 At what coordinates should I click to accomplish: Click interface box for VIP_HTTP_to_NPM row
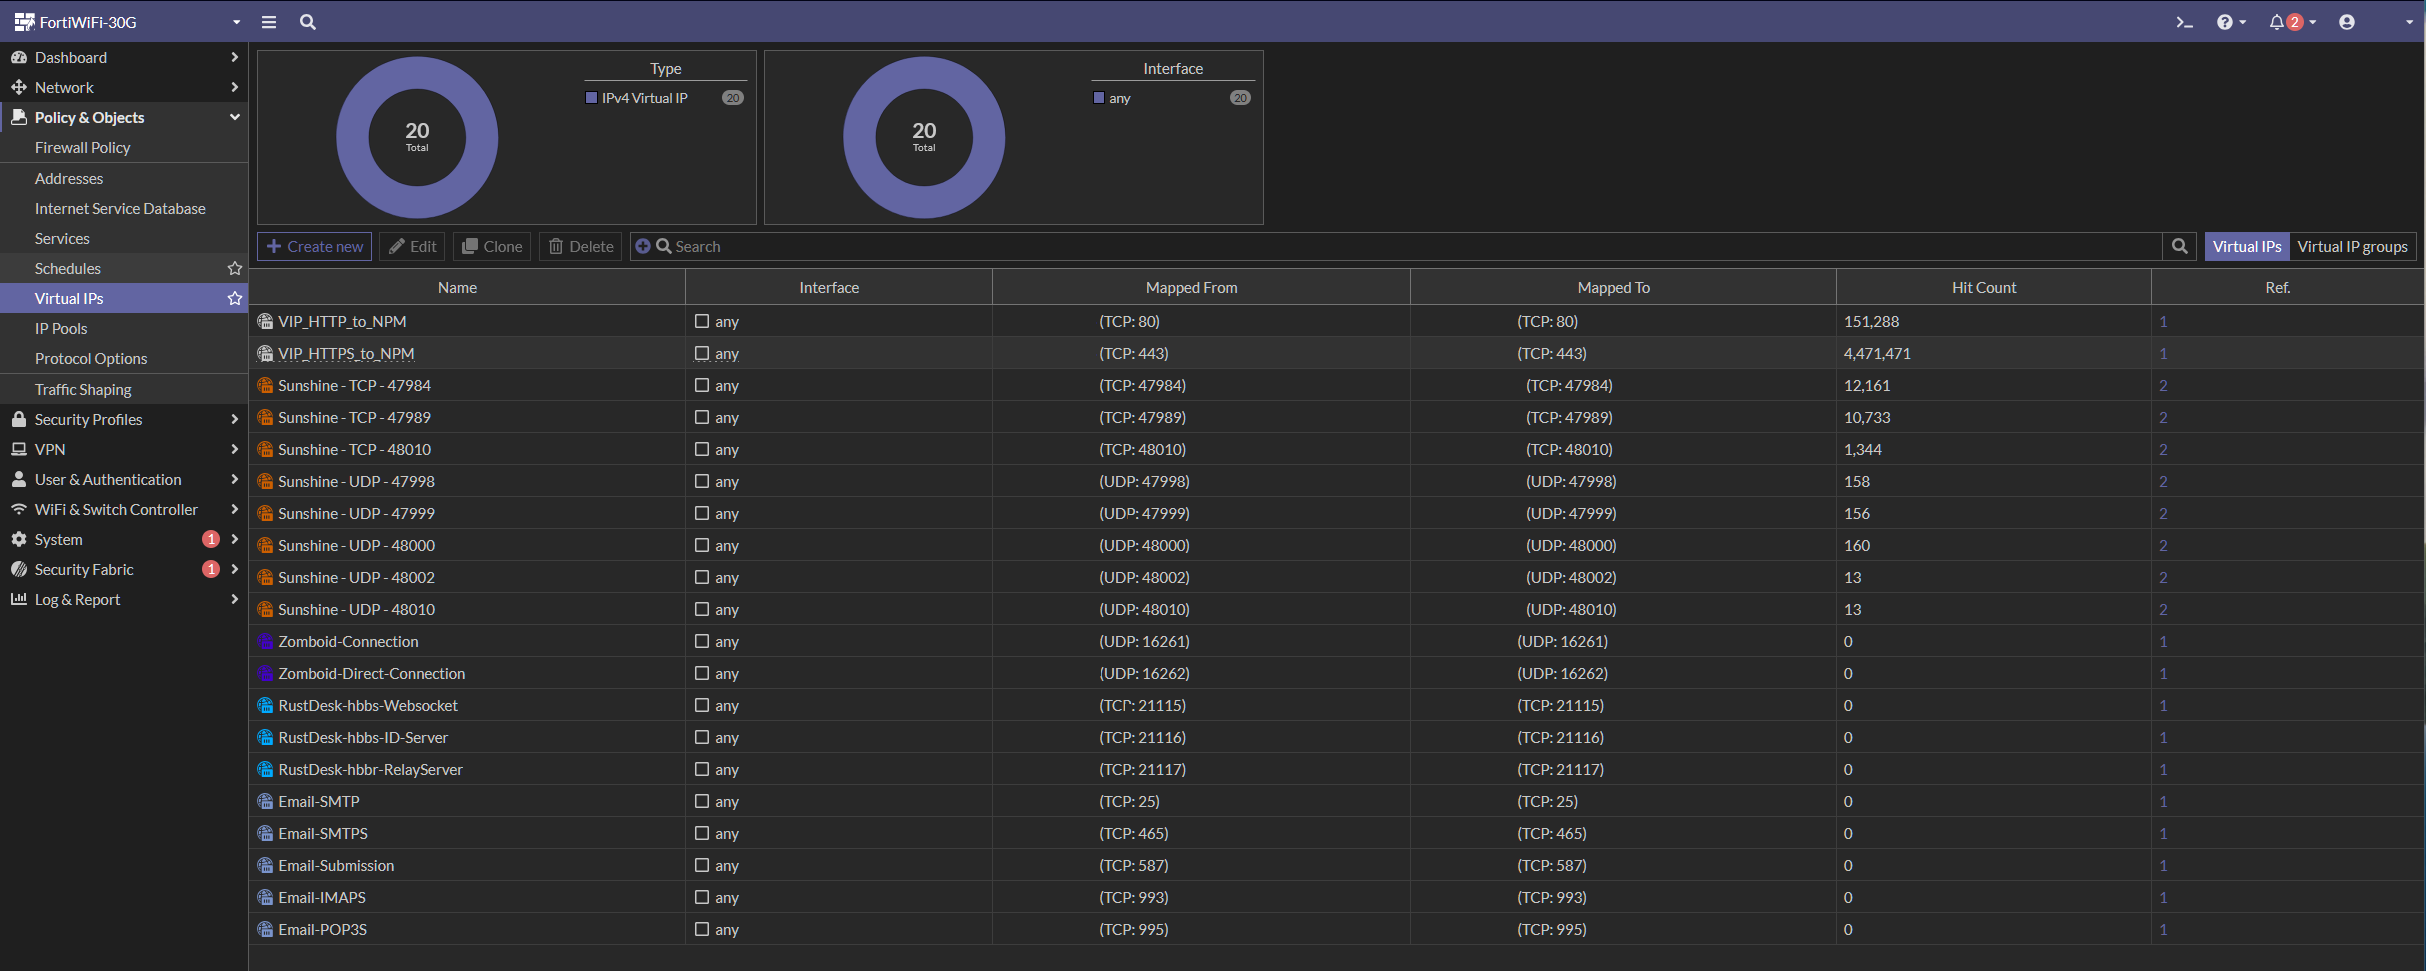coord(702,321)
